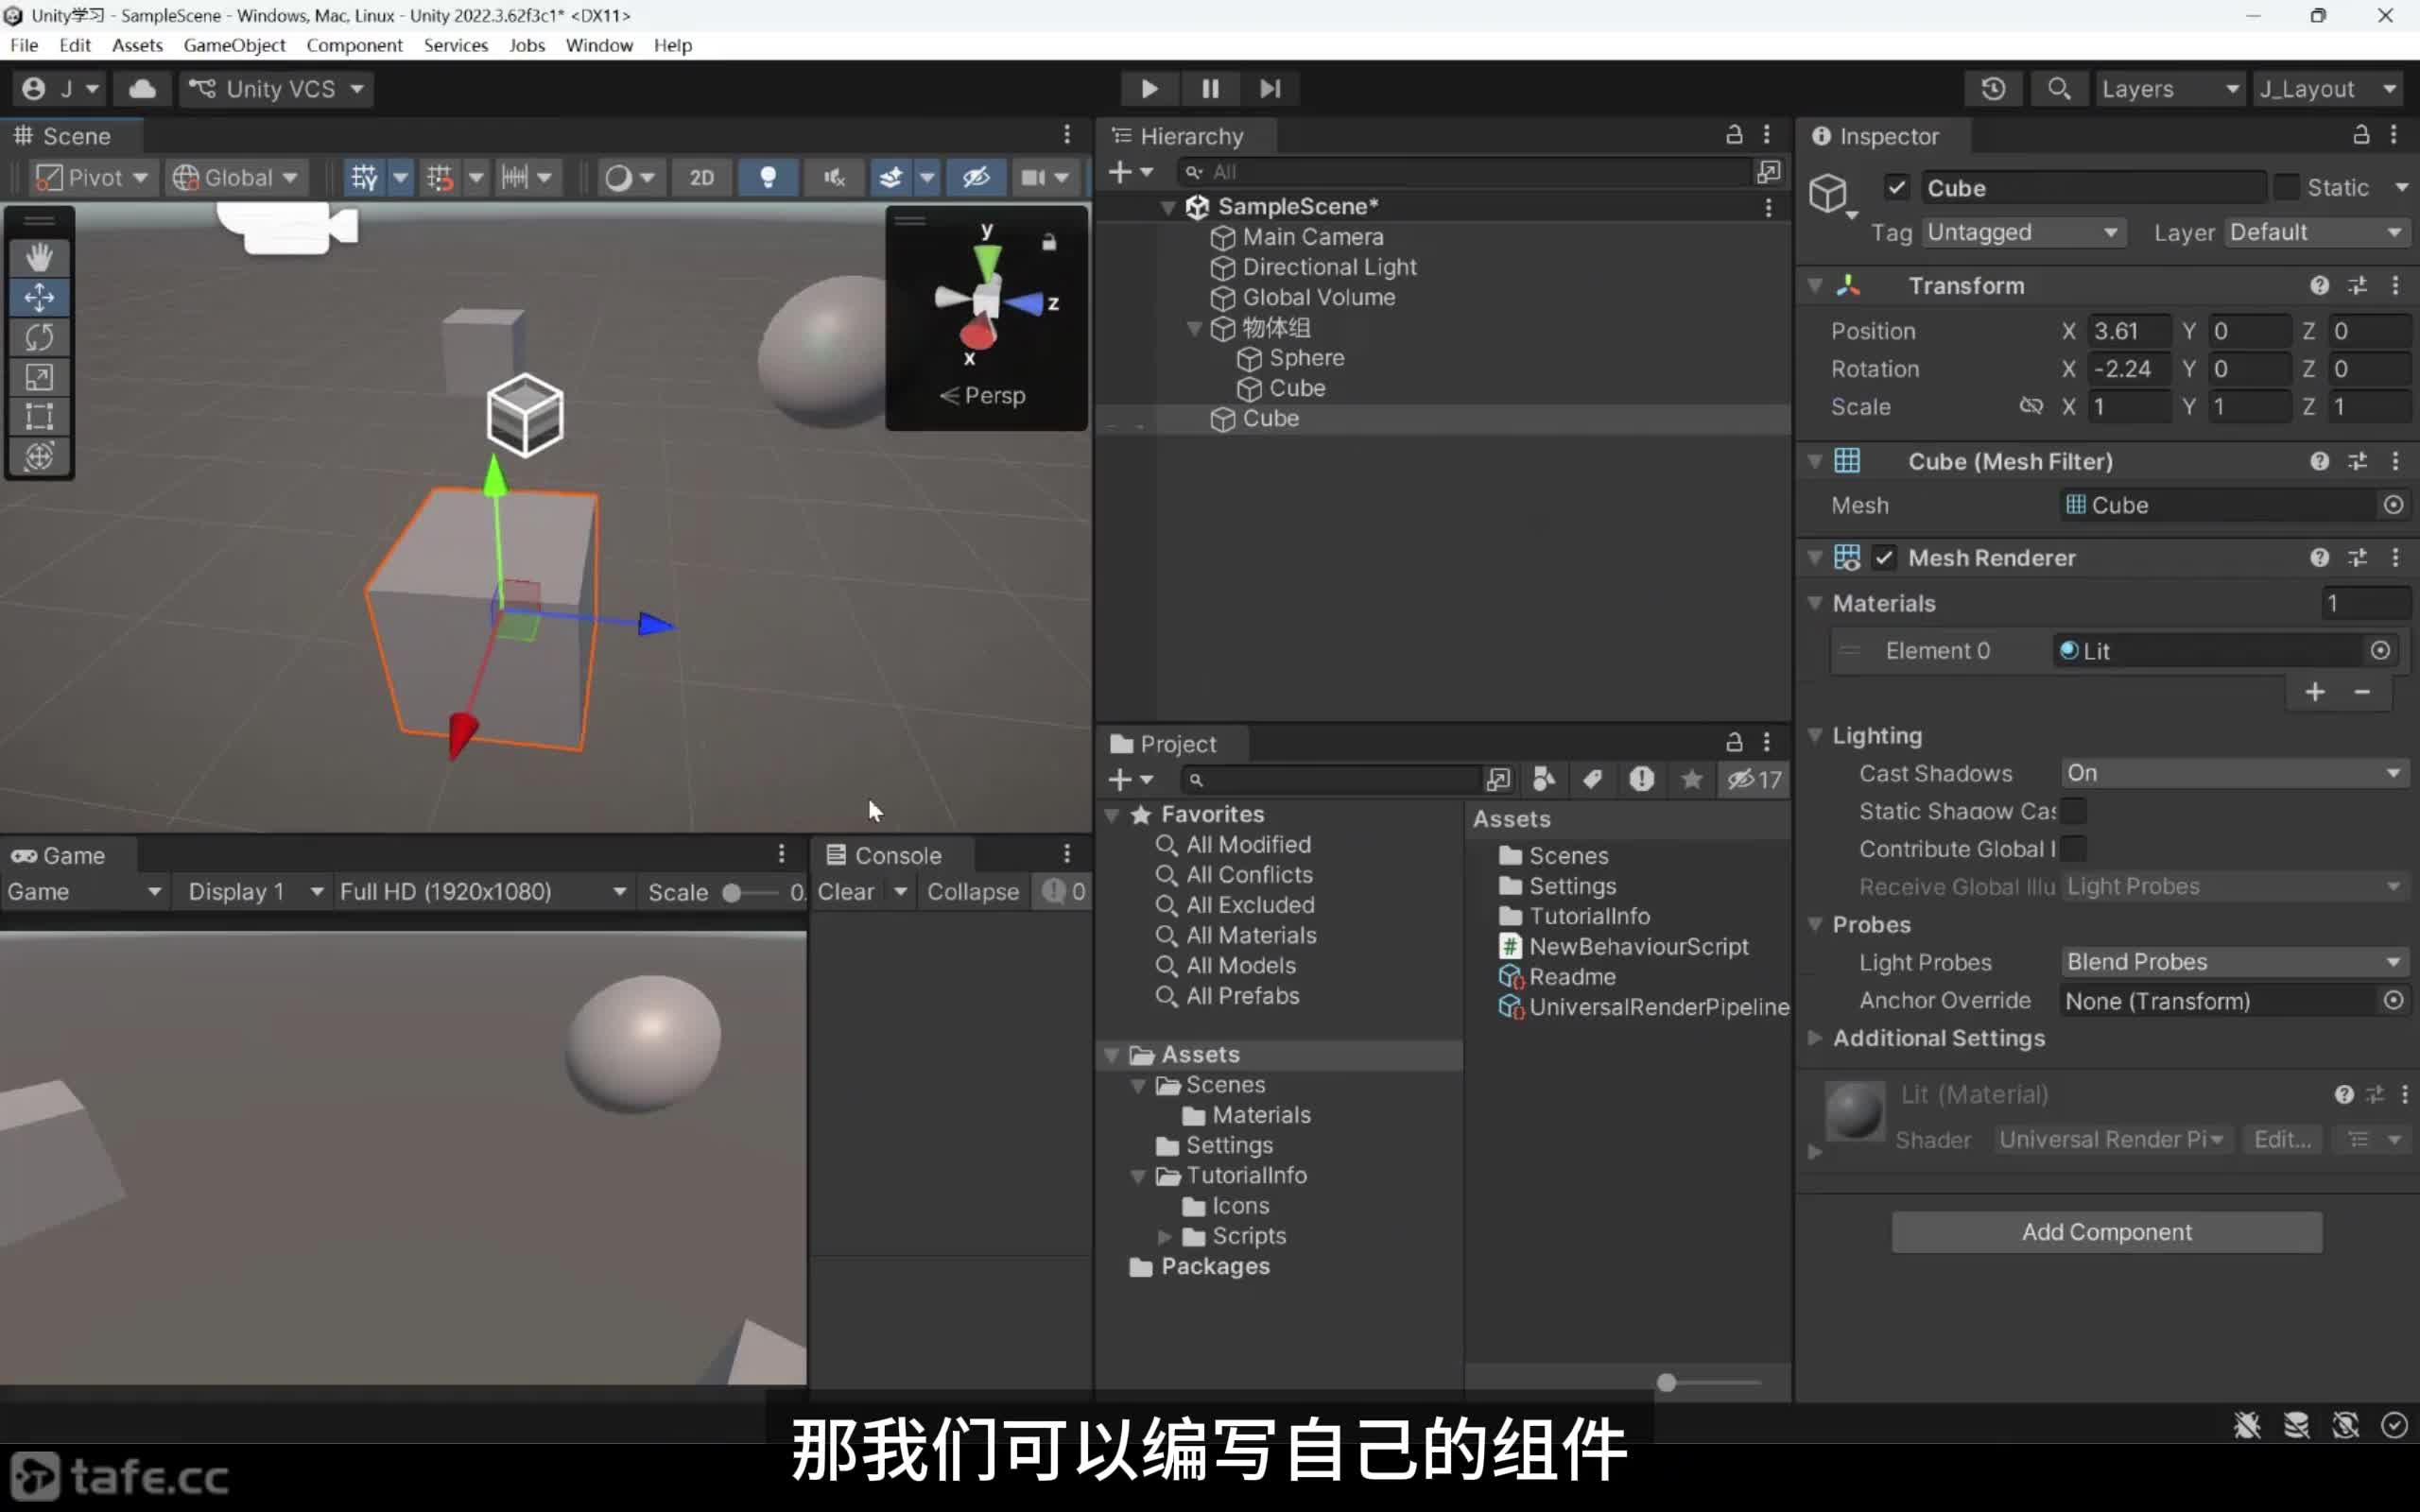The height and width of the screenshot is (1512, 2420).
Task: Toggle Scene lighting bulb
Action: 767,178
